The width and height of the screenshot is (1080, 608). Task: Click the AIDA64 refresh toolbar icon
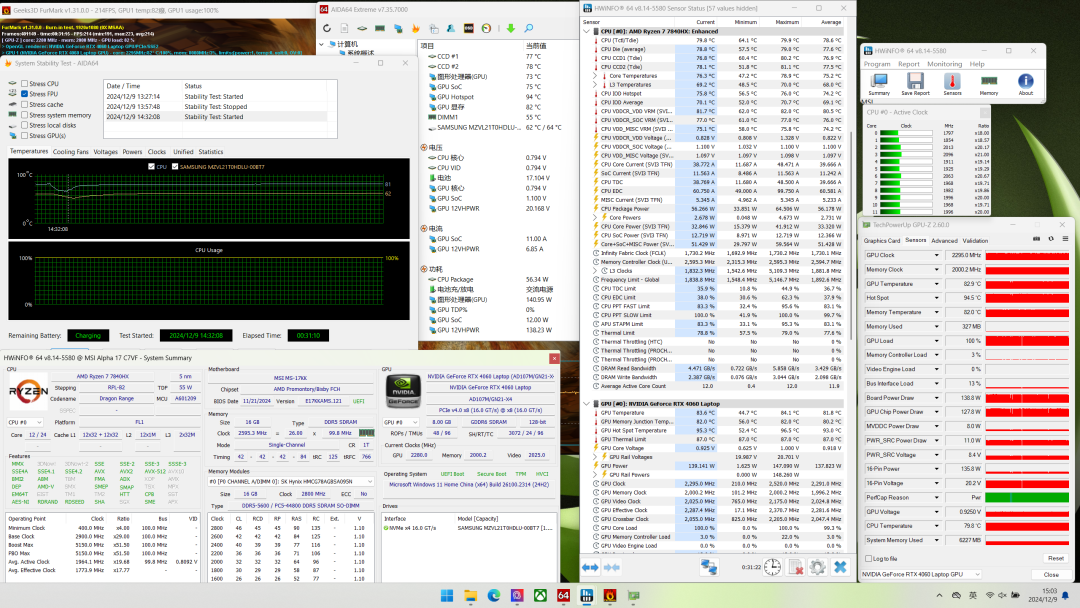coord(326,28)
